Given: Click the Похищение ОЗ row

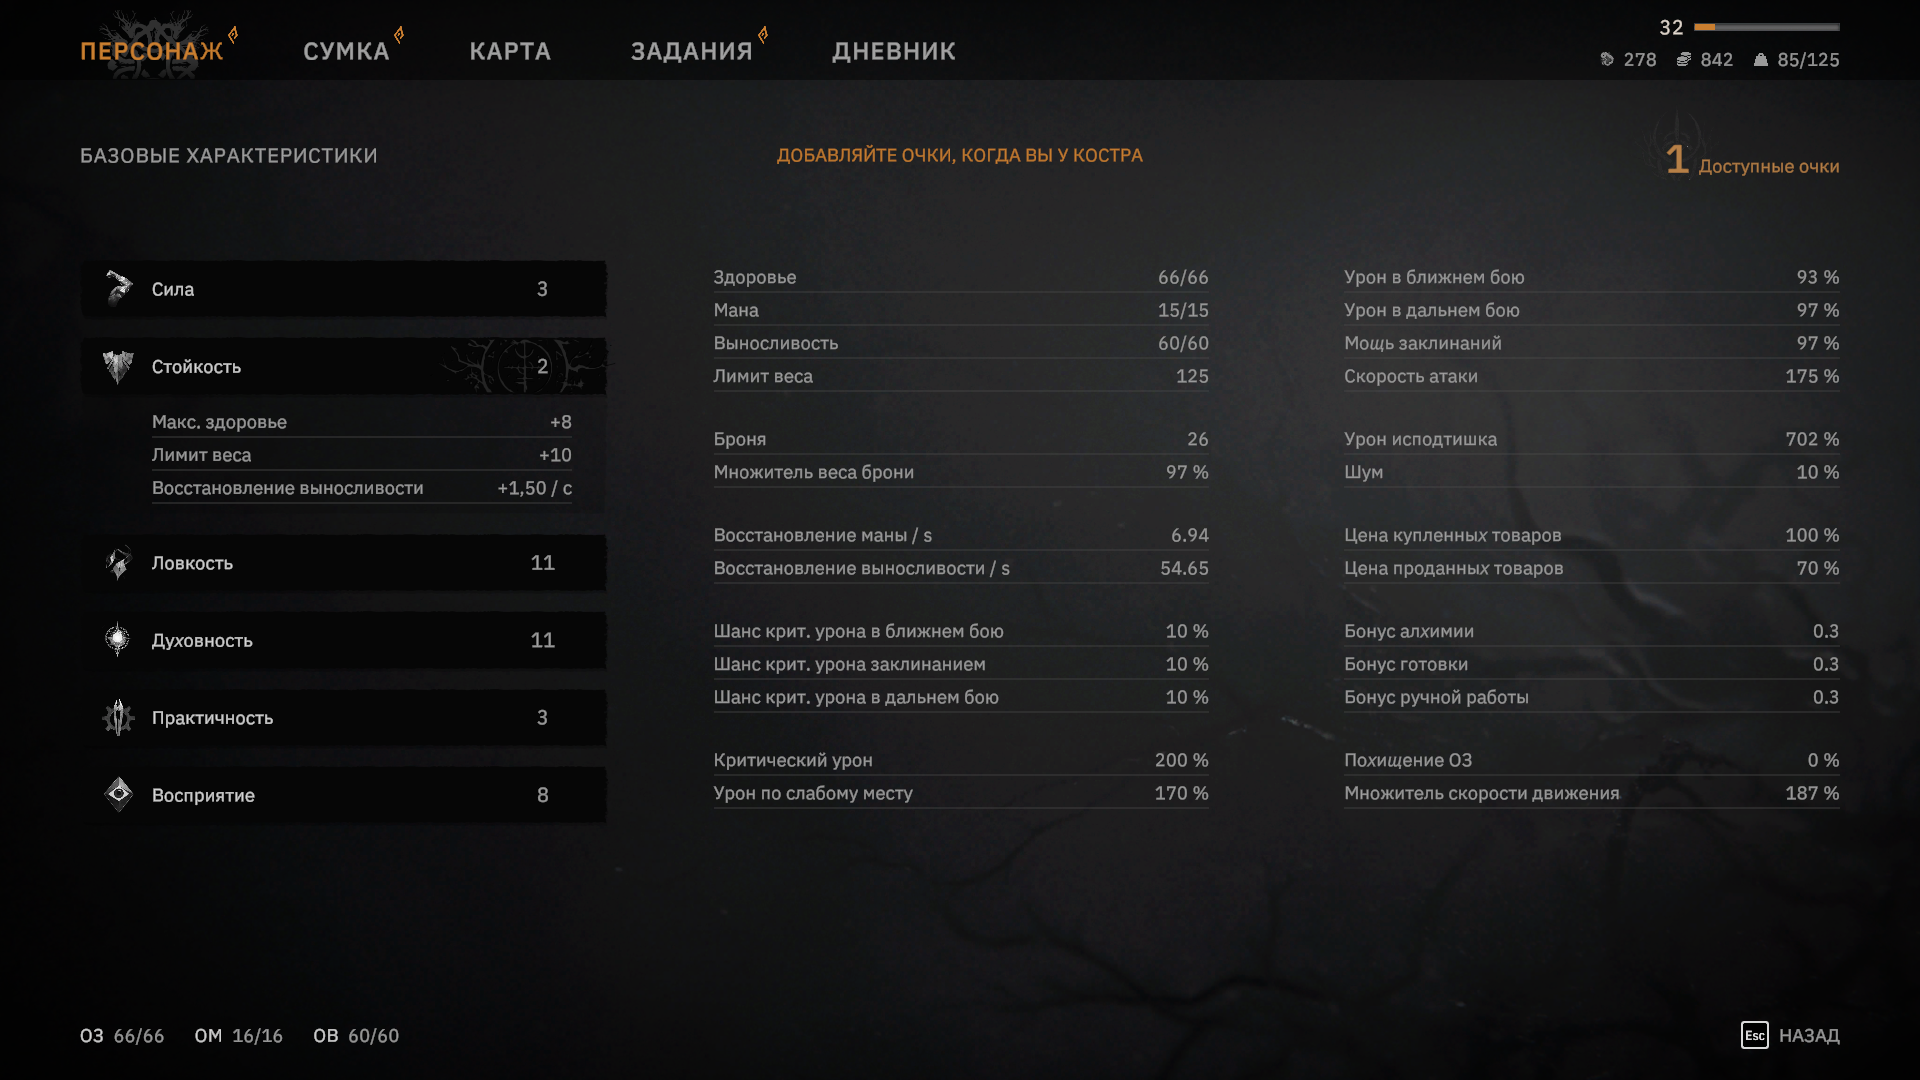Looking at the screenshot, I should pos(1592,760).
